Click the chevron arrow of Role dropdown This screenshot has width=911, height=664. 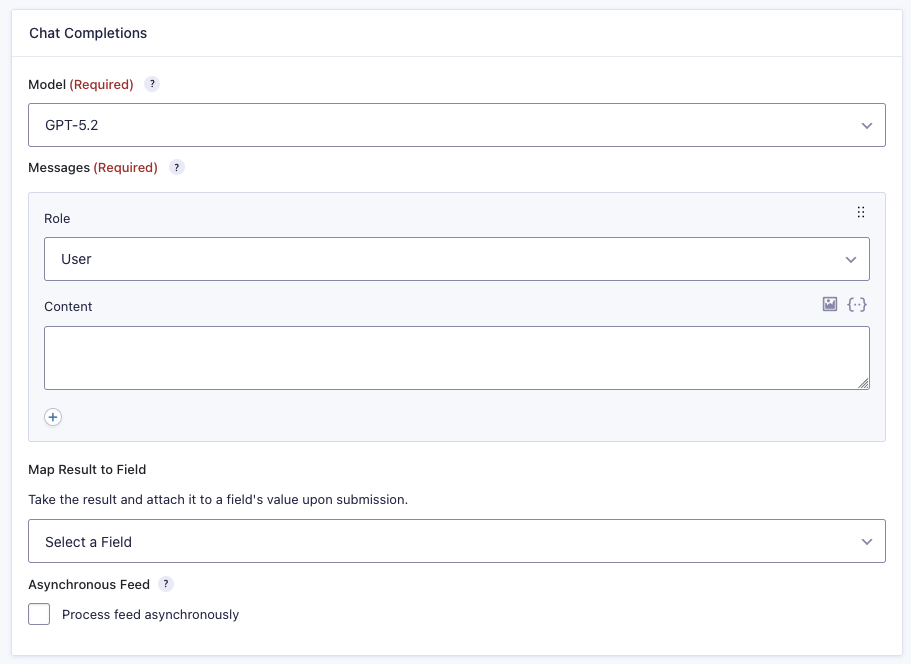[851, 259]
